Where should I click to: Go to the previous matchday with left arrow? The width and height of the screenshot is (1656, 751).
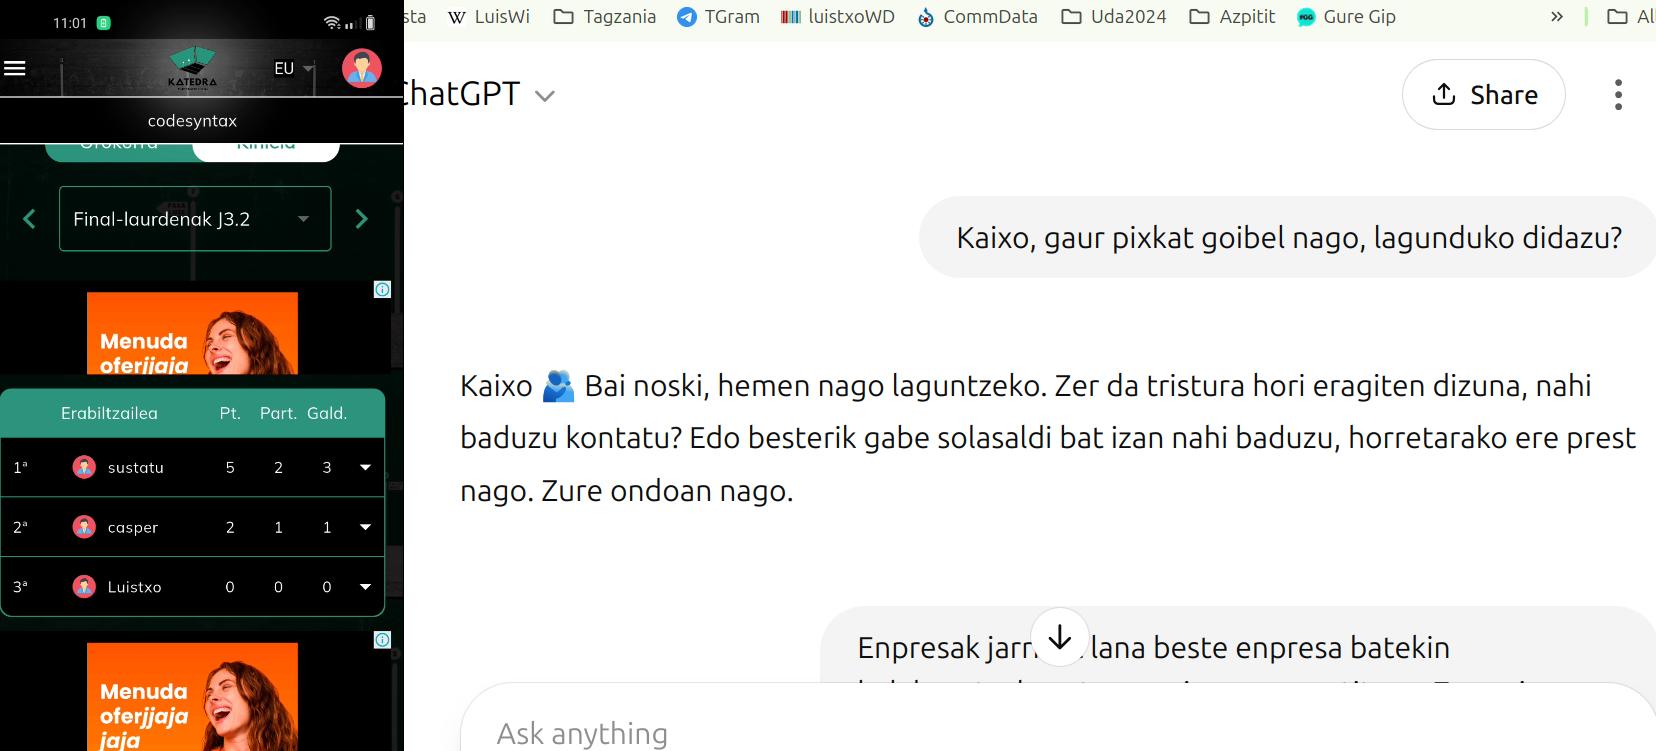(x=29, y=219)
